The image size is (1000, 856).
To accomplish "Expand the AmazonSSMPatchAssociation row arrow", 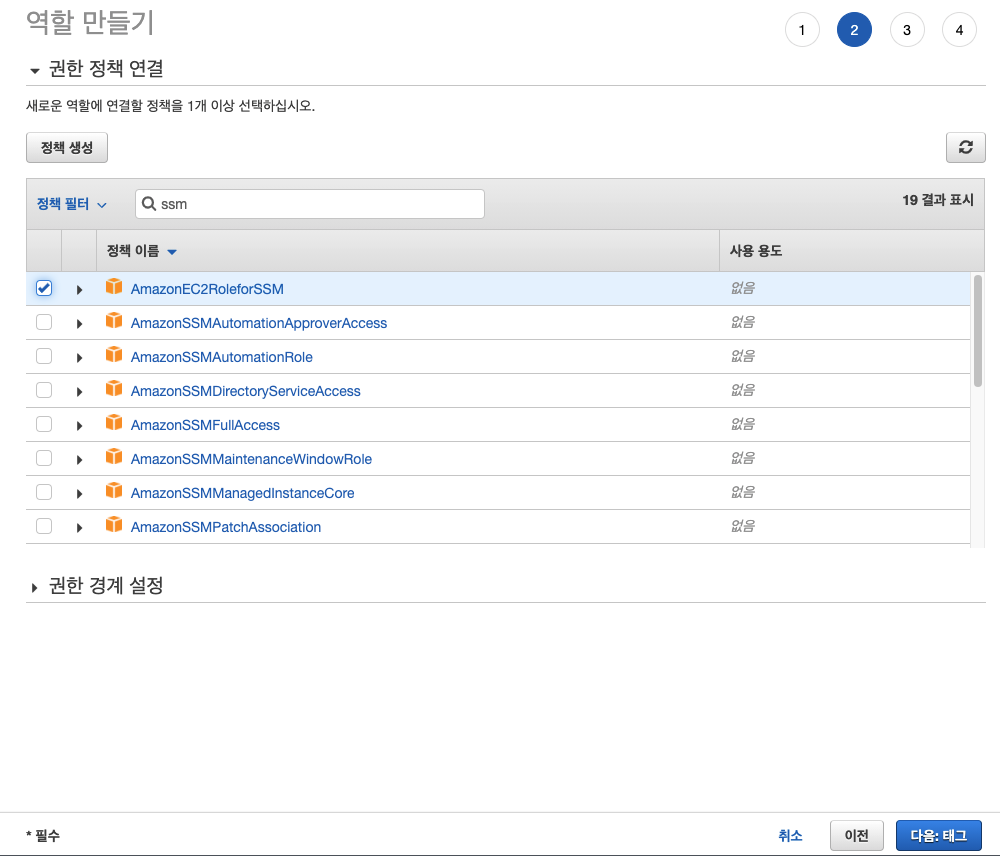I will pos(79,528).
